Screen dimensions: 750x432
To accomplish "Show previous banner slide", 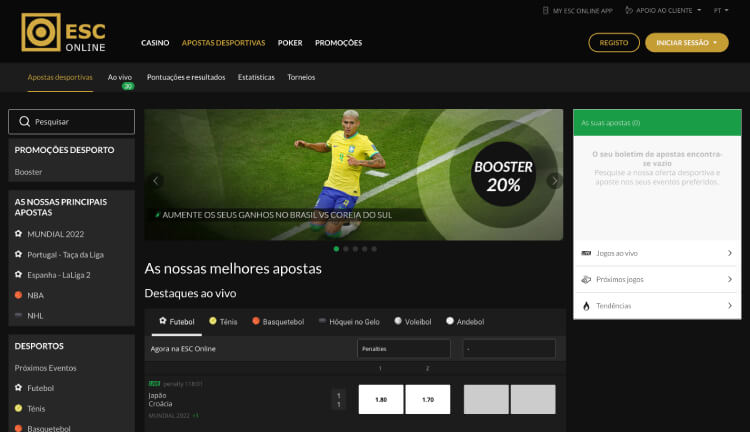I will (x=155, y=181).
